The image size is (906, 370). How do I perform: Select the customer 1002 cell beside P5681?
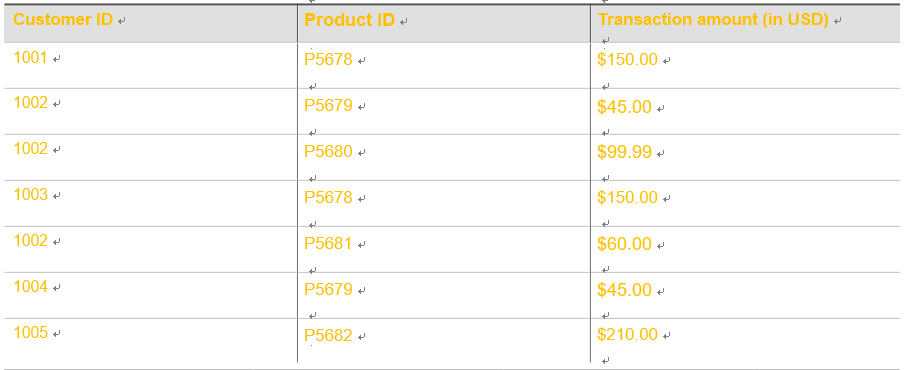point(150,249)
